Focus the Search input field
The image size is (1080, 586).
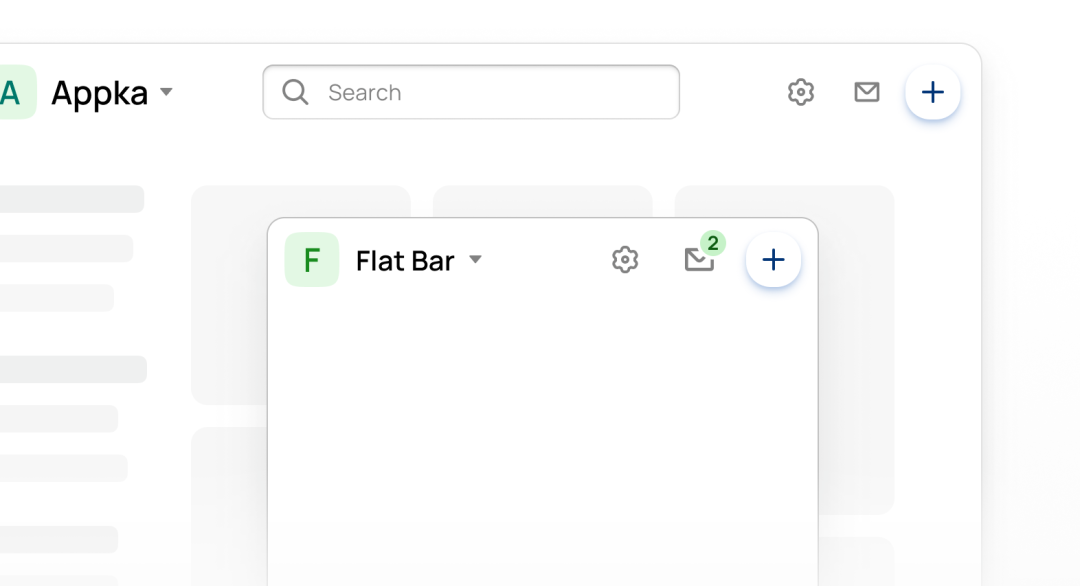(x=471, y=92)
